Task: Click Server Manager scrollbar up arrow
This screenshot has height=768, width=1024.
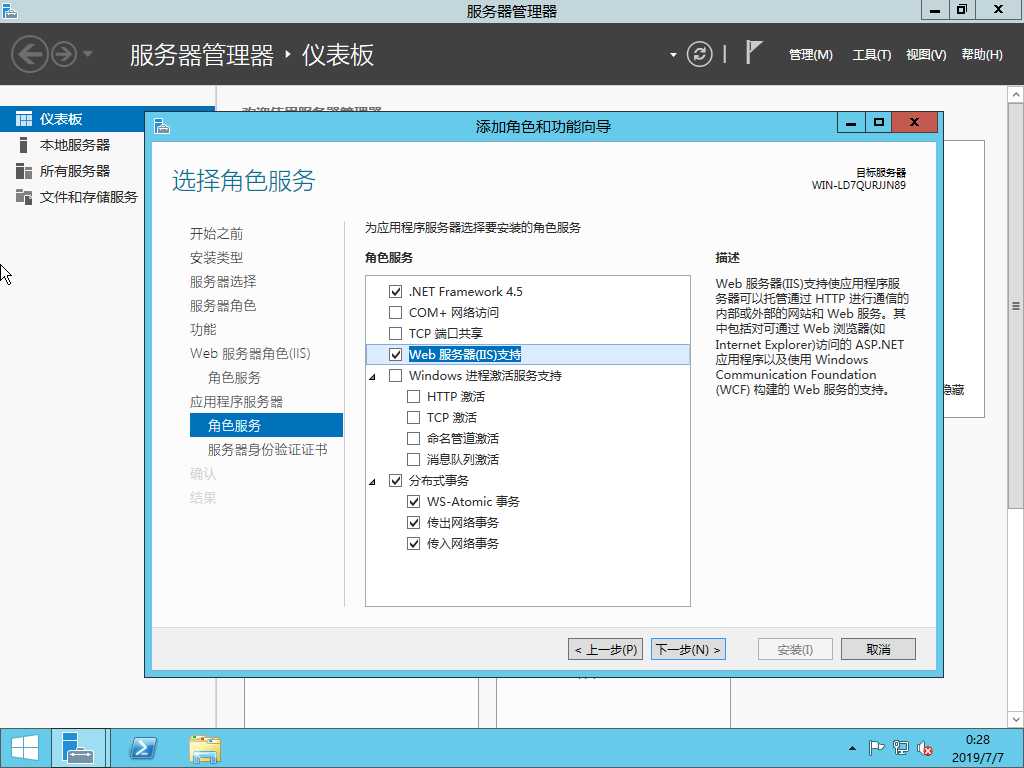Action: point(1016,95)
